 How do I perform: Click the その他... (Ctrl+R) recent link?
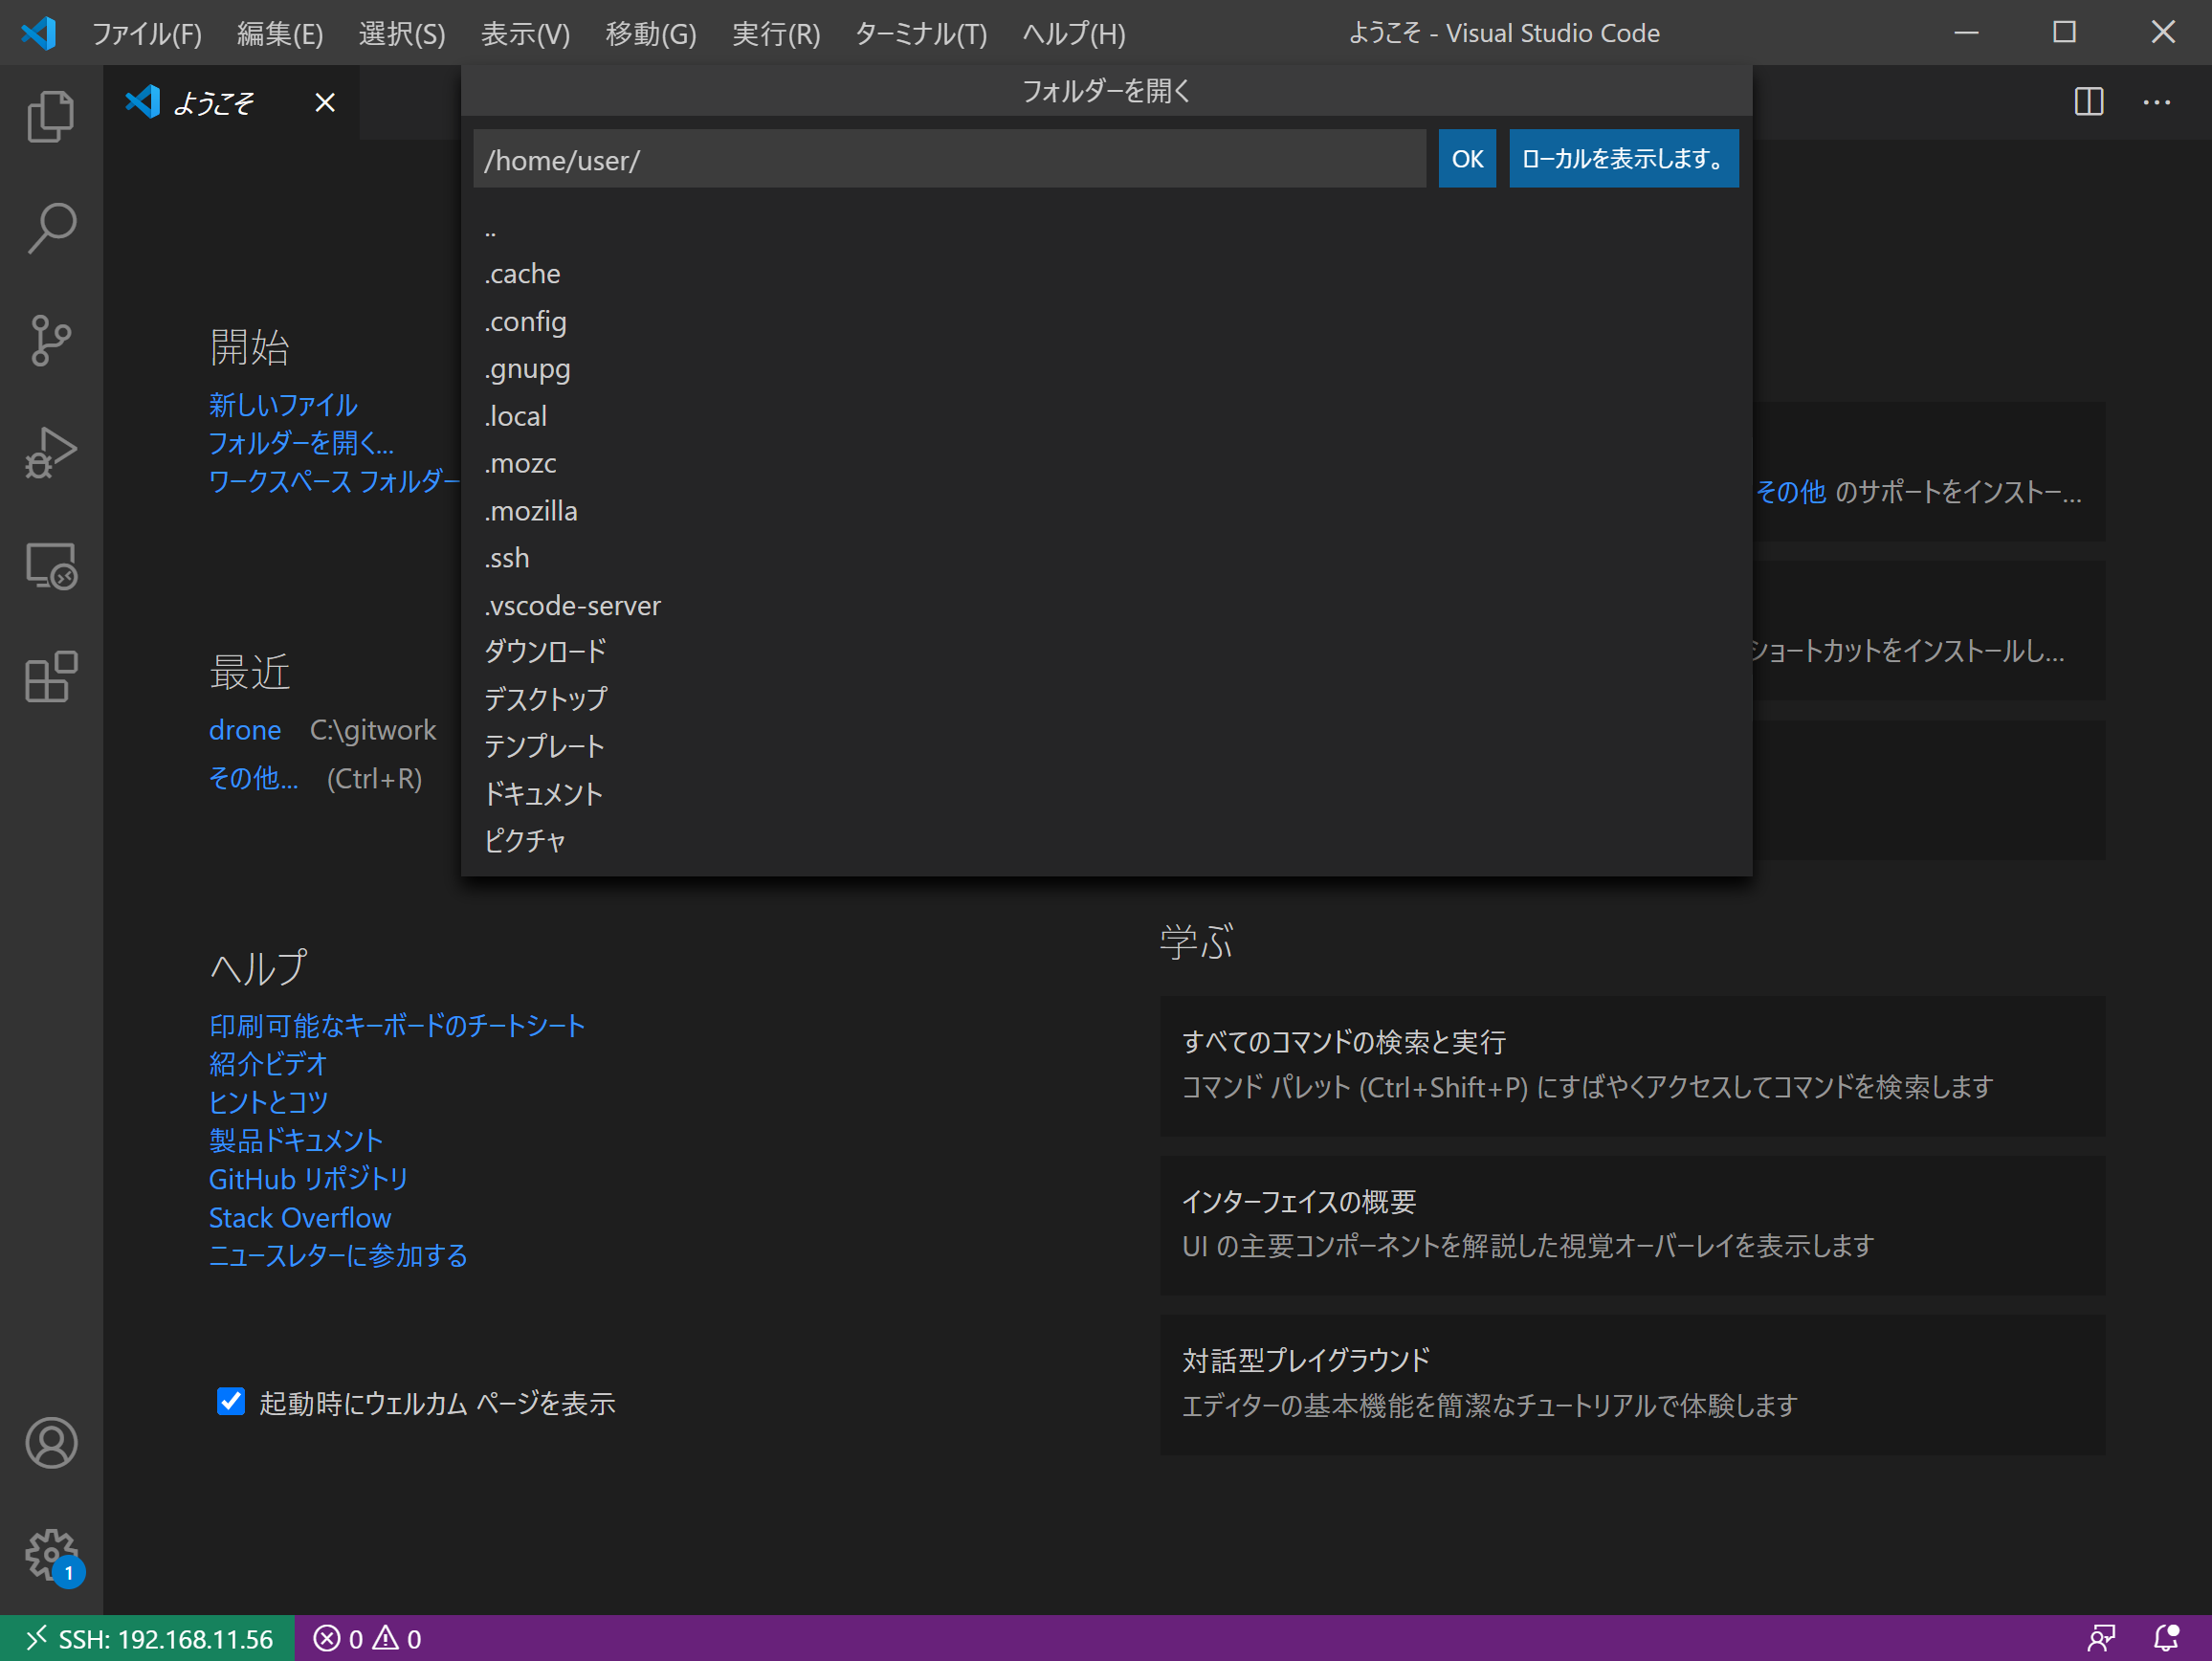pos(253,778)
